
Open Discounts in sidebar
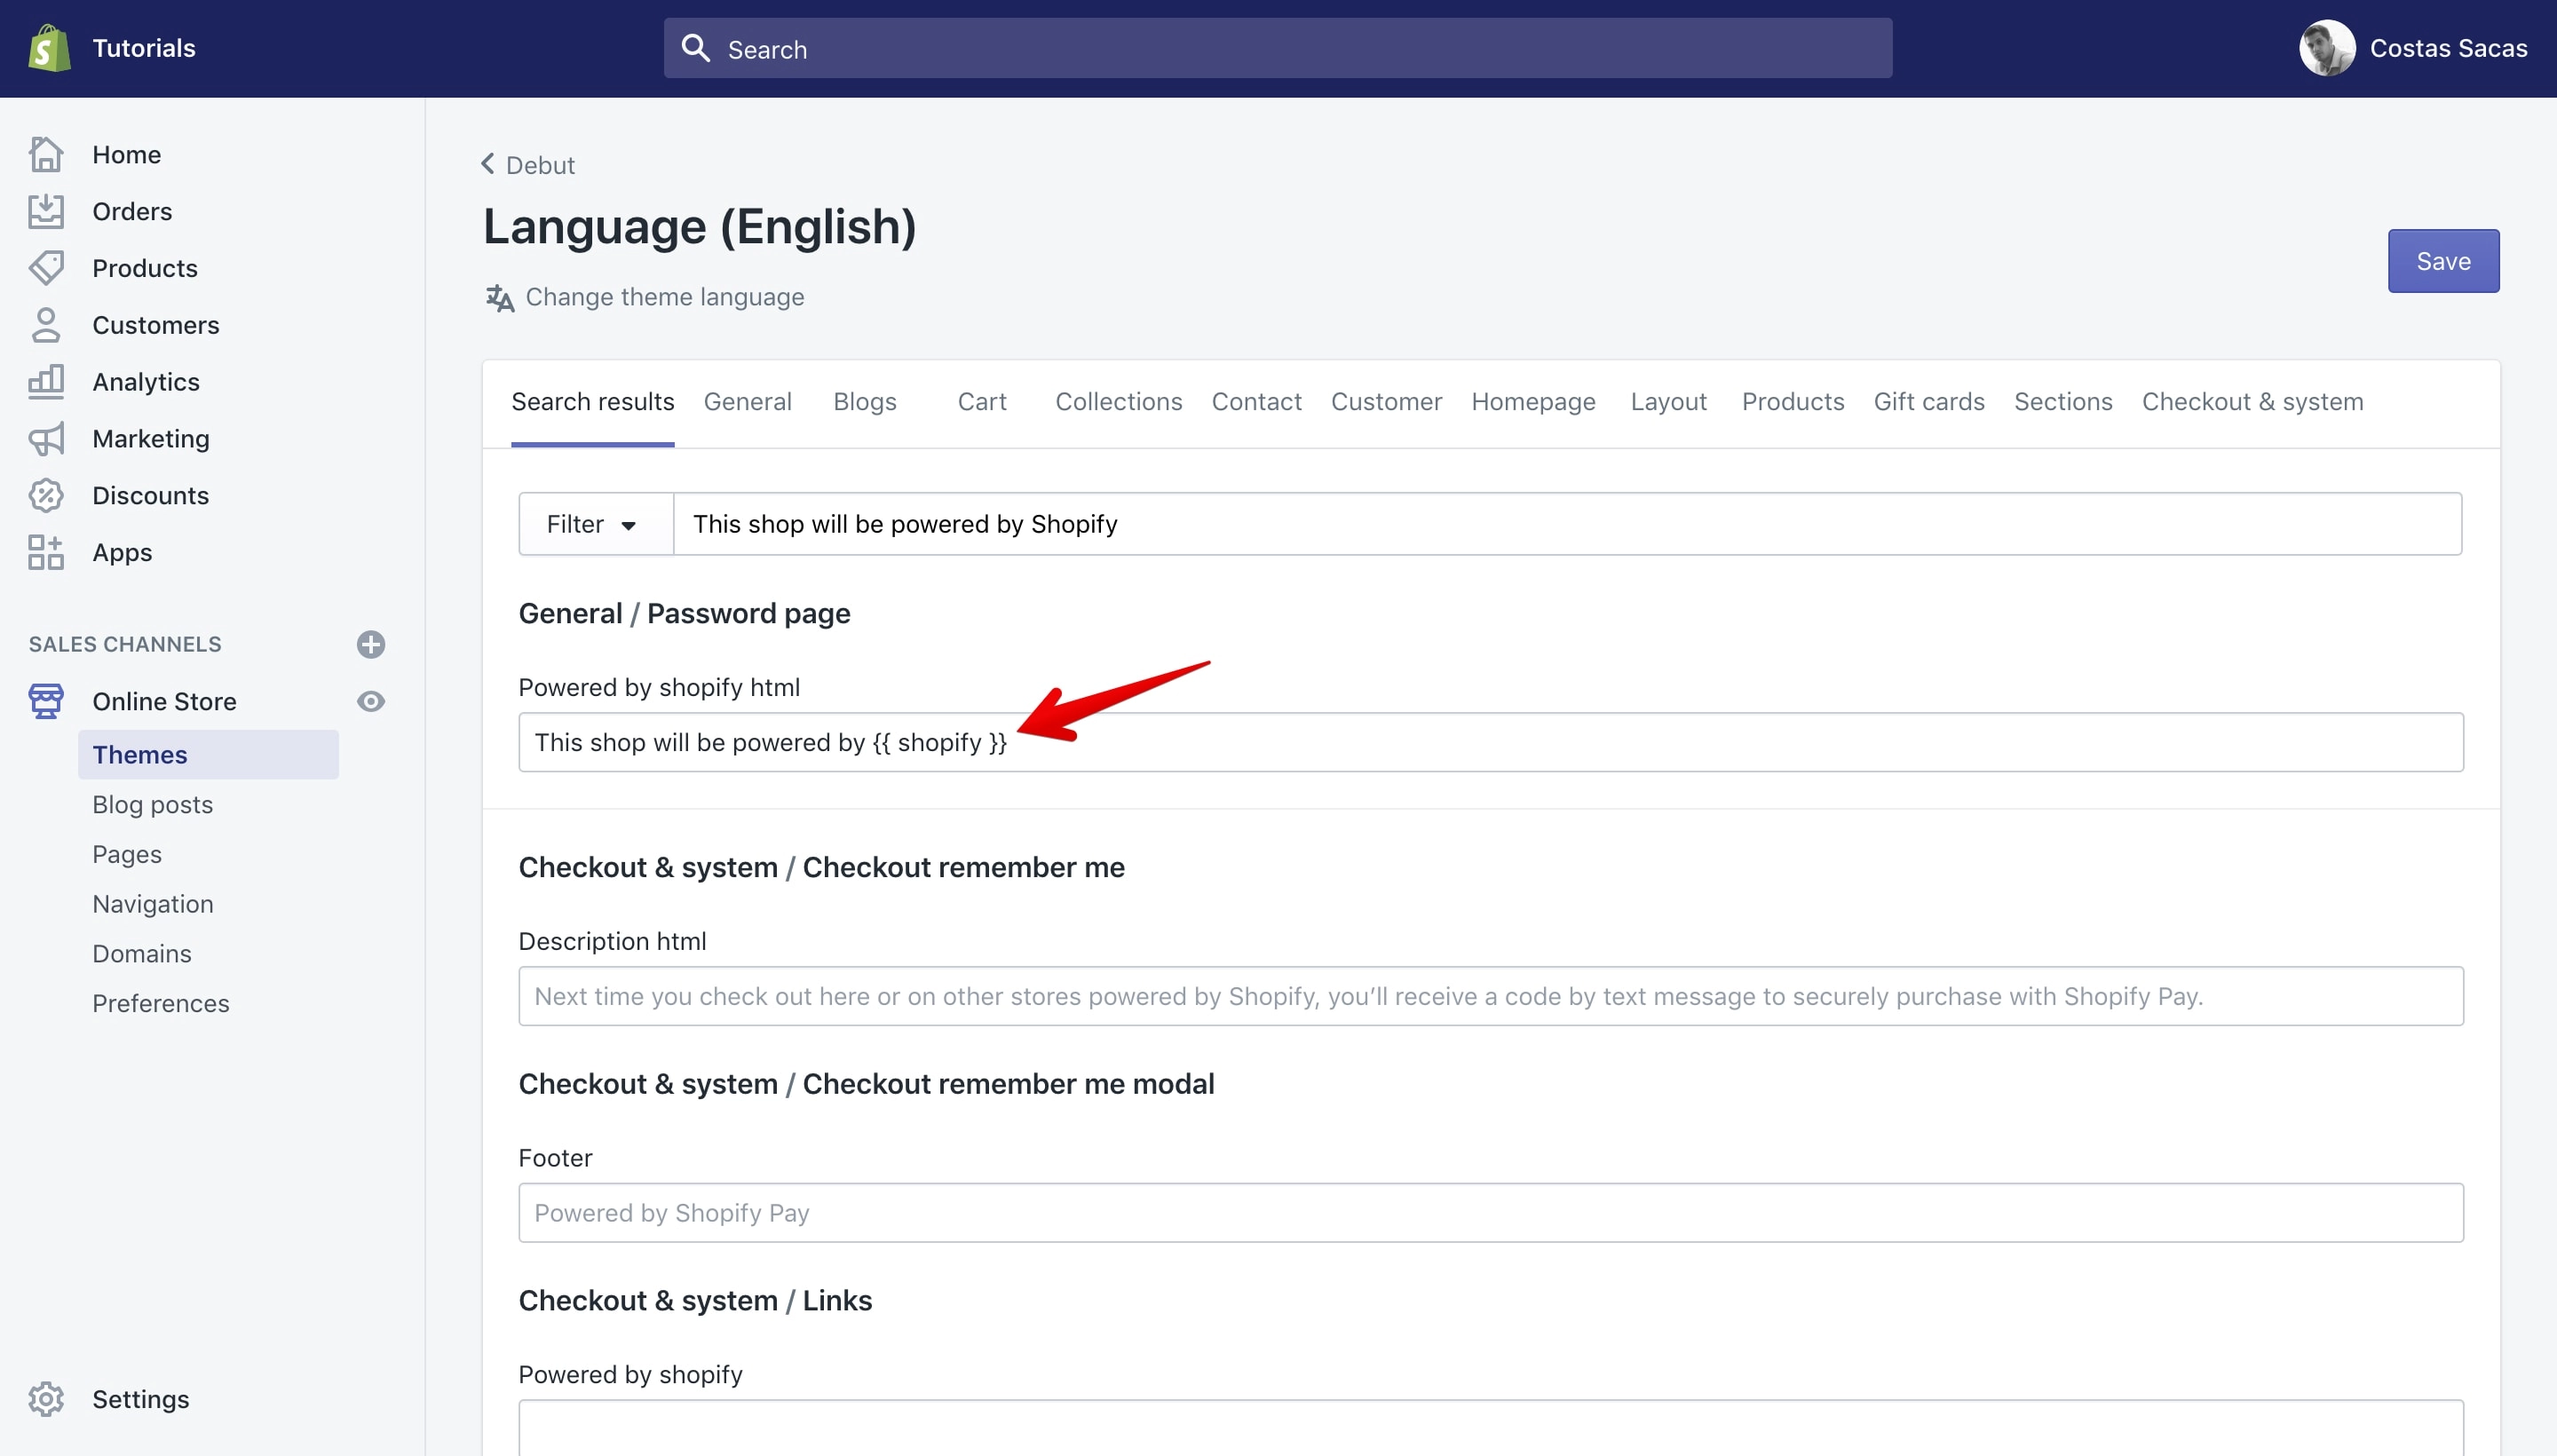point(150,495)
